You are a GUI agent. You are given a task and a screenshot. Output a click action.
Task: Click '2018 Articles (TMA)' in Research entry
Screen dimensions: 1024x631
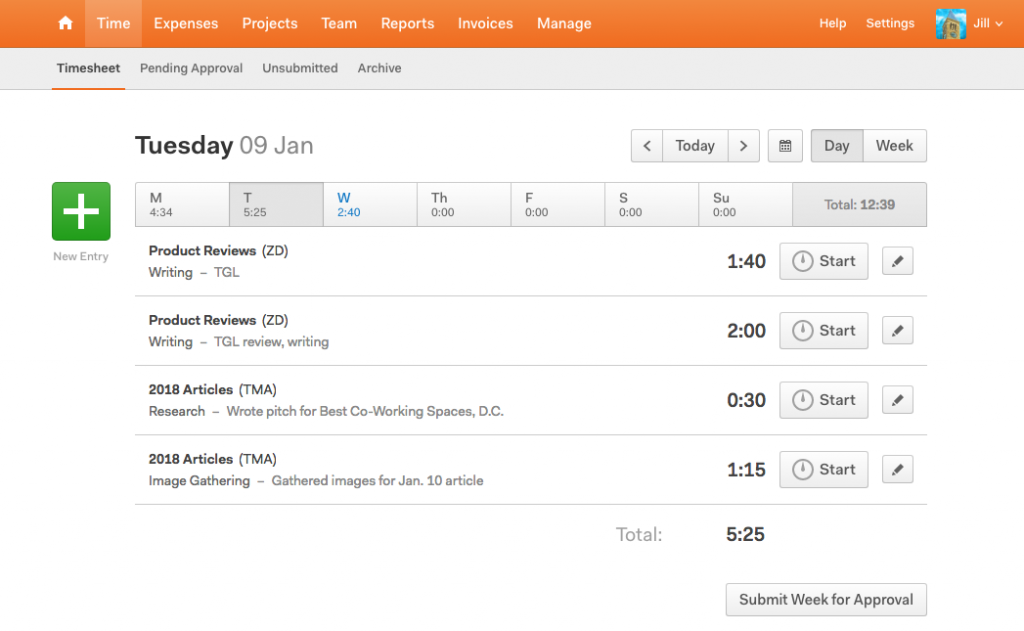click(x=212, y=389)
